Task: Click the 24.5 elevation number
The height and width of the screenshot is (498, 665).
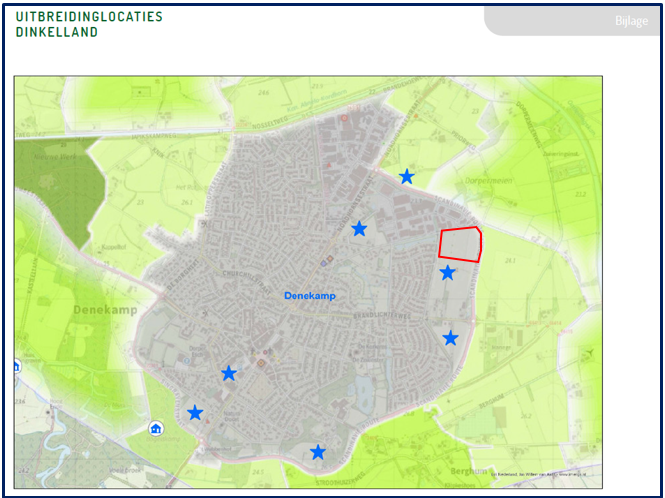Action: pos(258,472)
